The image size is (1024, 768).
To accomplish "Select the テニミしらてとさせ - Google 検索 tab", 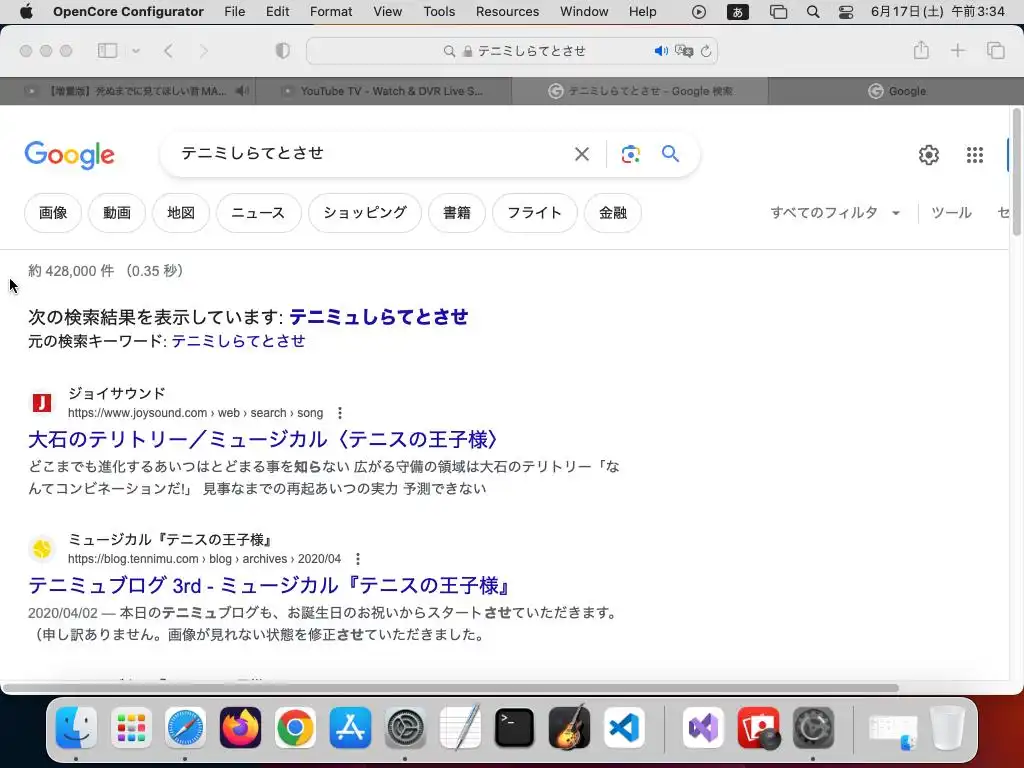I will [640, 91].
